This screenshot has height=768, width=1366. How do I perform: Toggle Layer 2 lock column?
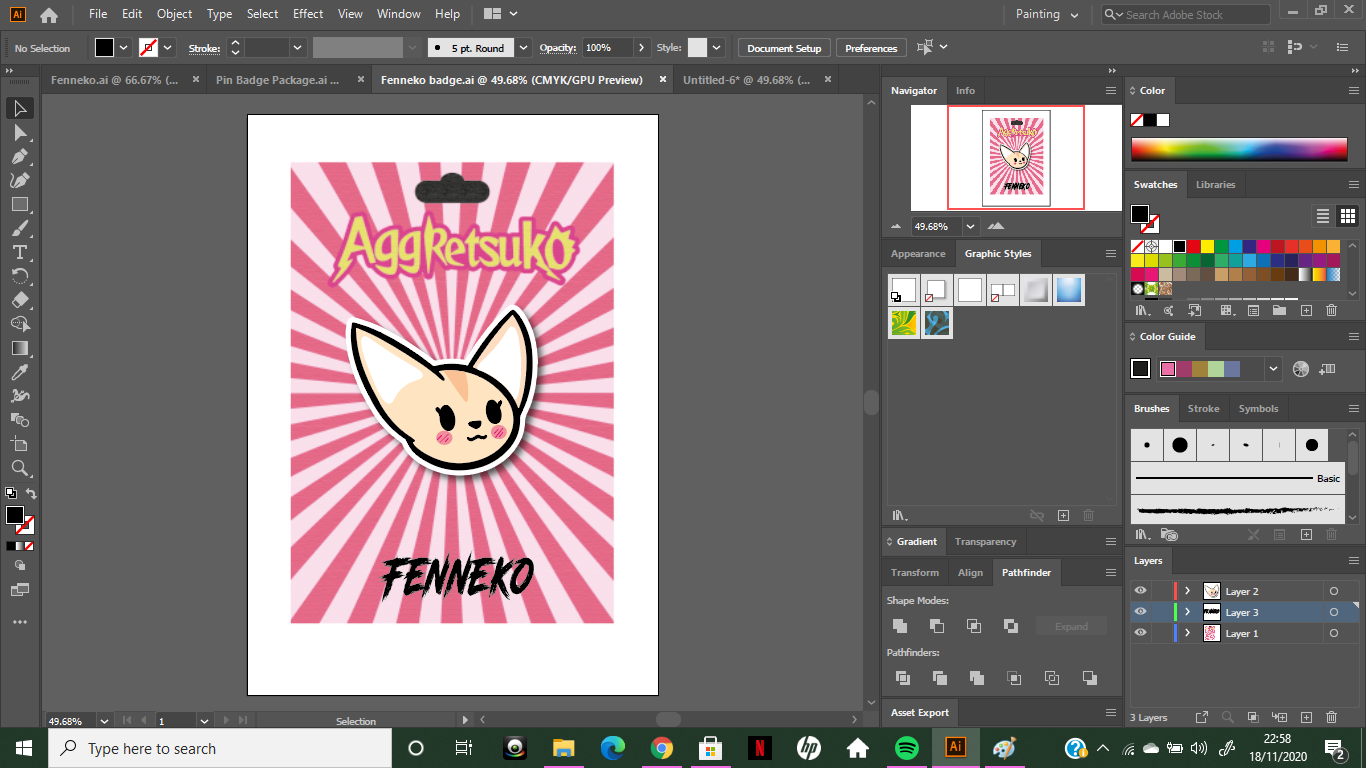[x=1160, y=591]
